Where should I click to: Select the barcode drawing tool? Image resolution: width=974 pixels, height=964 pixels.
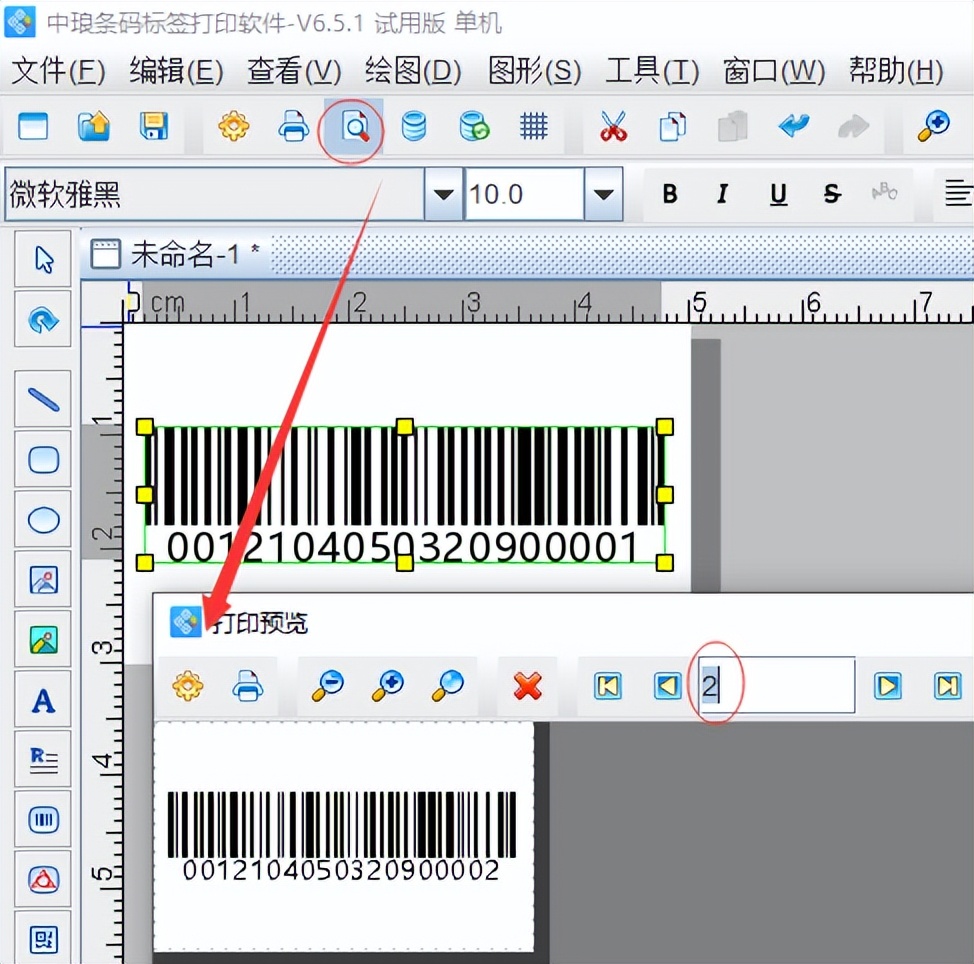click(43, 820)
